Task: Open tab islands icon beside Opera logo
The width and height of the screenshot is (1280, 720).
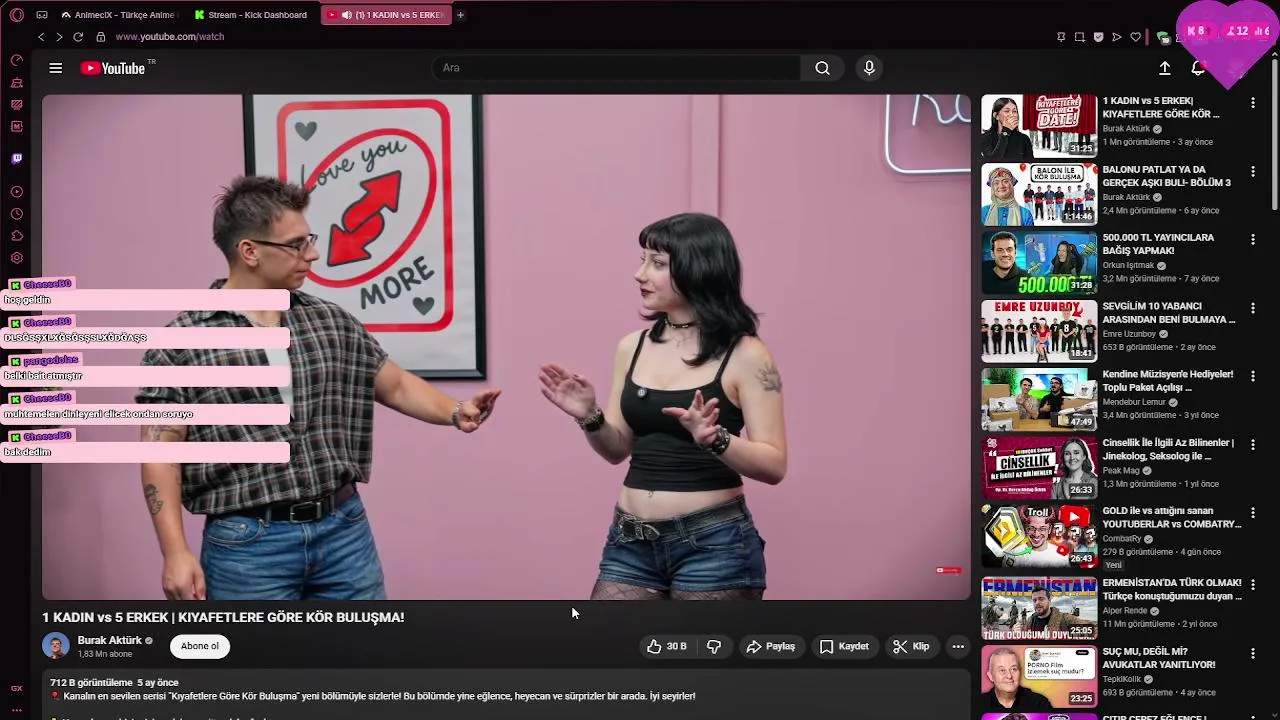Action: (42, 15)
